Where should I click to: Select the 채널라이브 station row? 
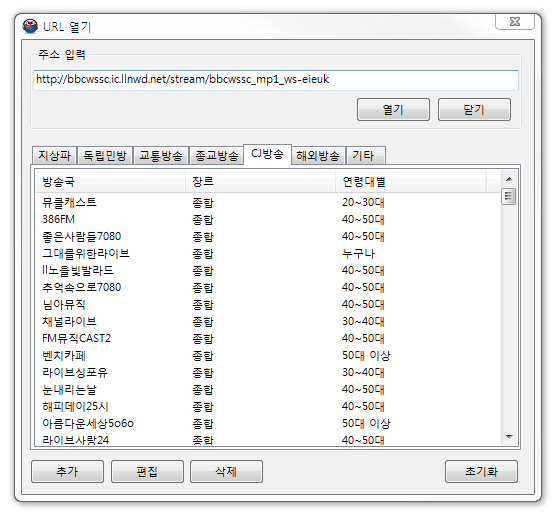[268, 321]
